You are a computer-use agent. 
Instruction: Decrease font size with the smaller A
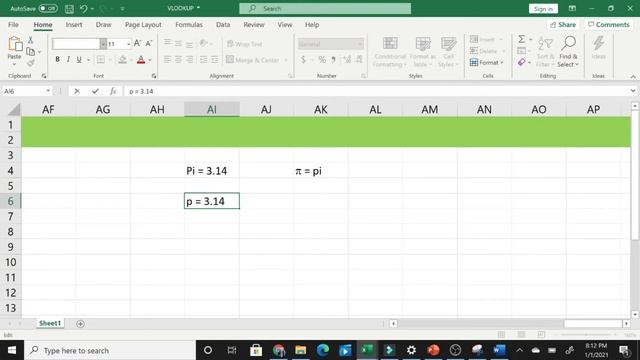[x=149, y=43]
